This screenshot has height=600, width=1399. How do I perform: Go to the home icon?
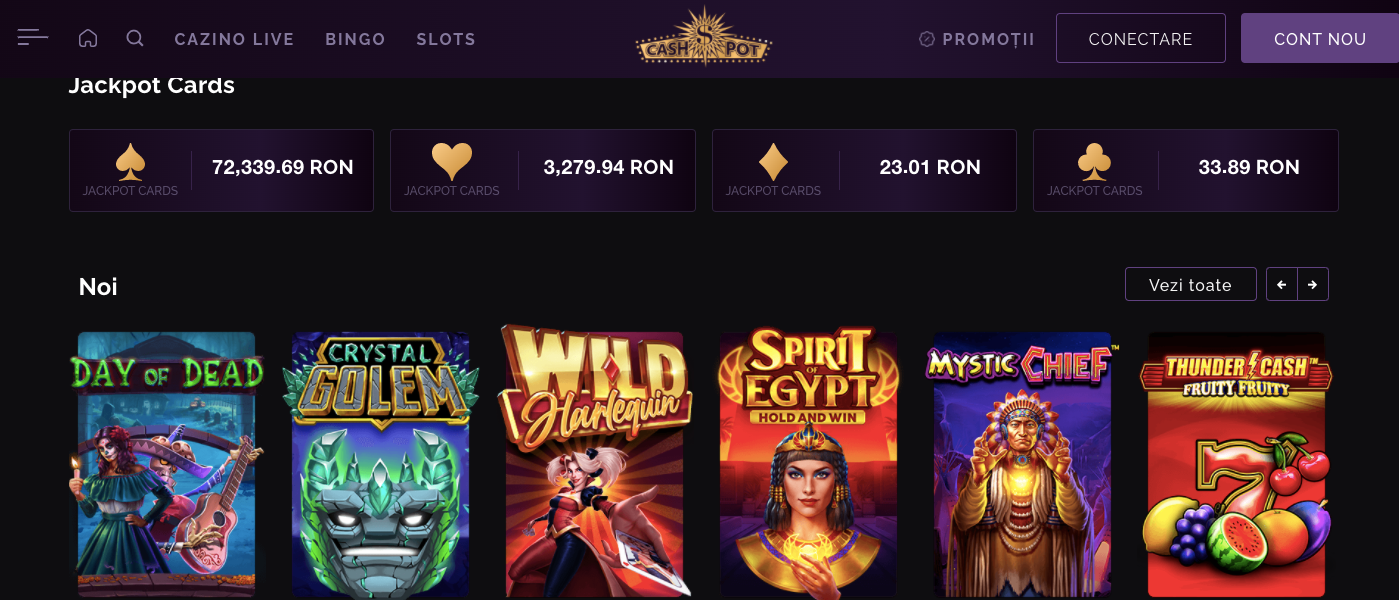tap(88, 38)
